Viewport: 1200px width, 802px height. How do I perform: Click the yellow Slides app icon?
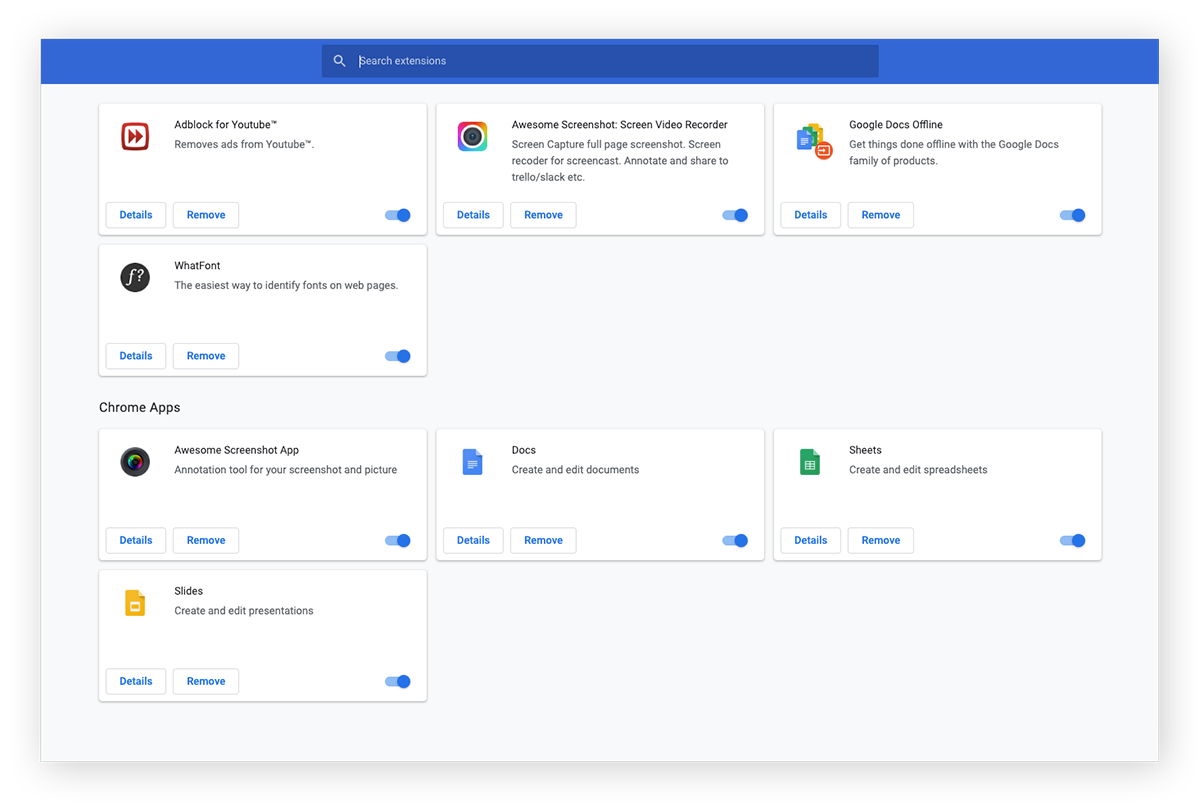pyautogui.click(x=135, y=602)
